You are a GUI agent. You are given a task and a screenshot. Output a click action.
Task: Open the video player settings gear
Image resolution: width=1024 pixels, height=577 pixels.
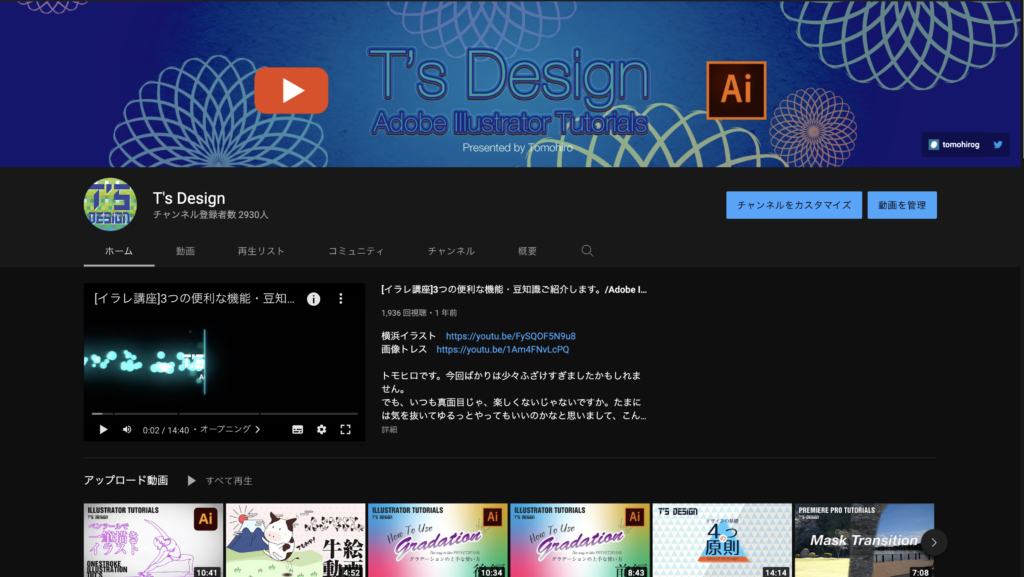pyautogui.click(x=321, y=428)
